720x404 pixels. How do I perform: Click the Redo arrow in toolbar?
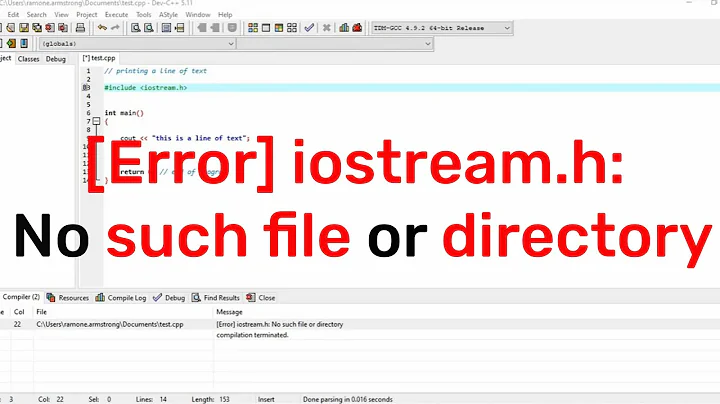click(x=117, y=28)
